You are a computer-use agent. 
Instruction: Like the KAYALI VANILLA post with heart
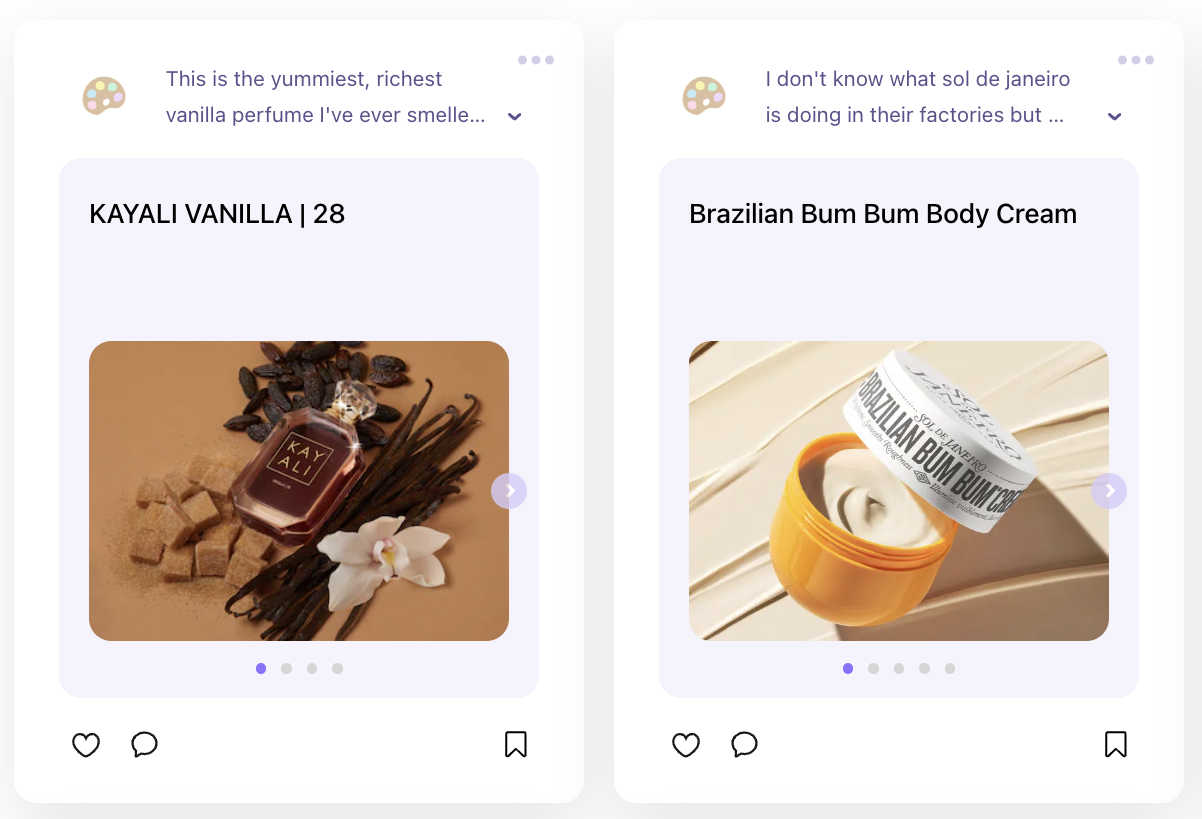[x=86, y=744]
